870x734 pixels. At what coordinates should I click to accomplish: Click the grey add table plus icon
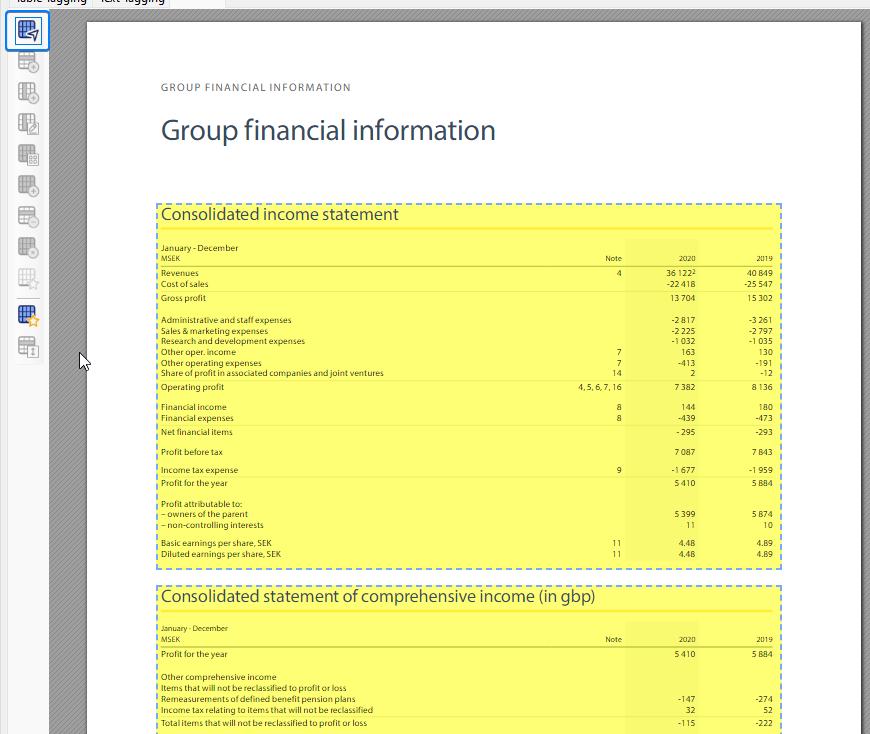28,185
